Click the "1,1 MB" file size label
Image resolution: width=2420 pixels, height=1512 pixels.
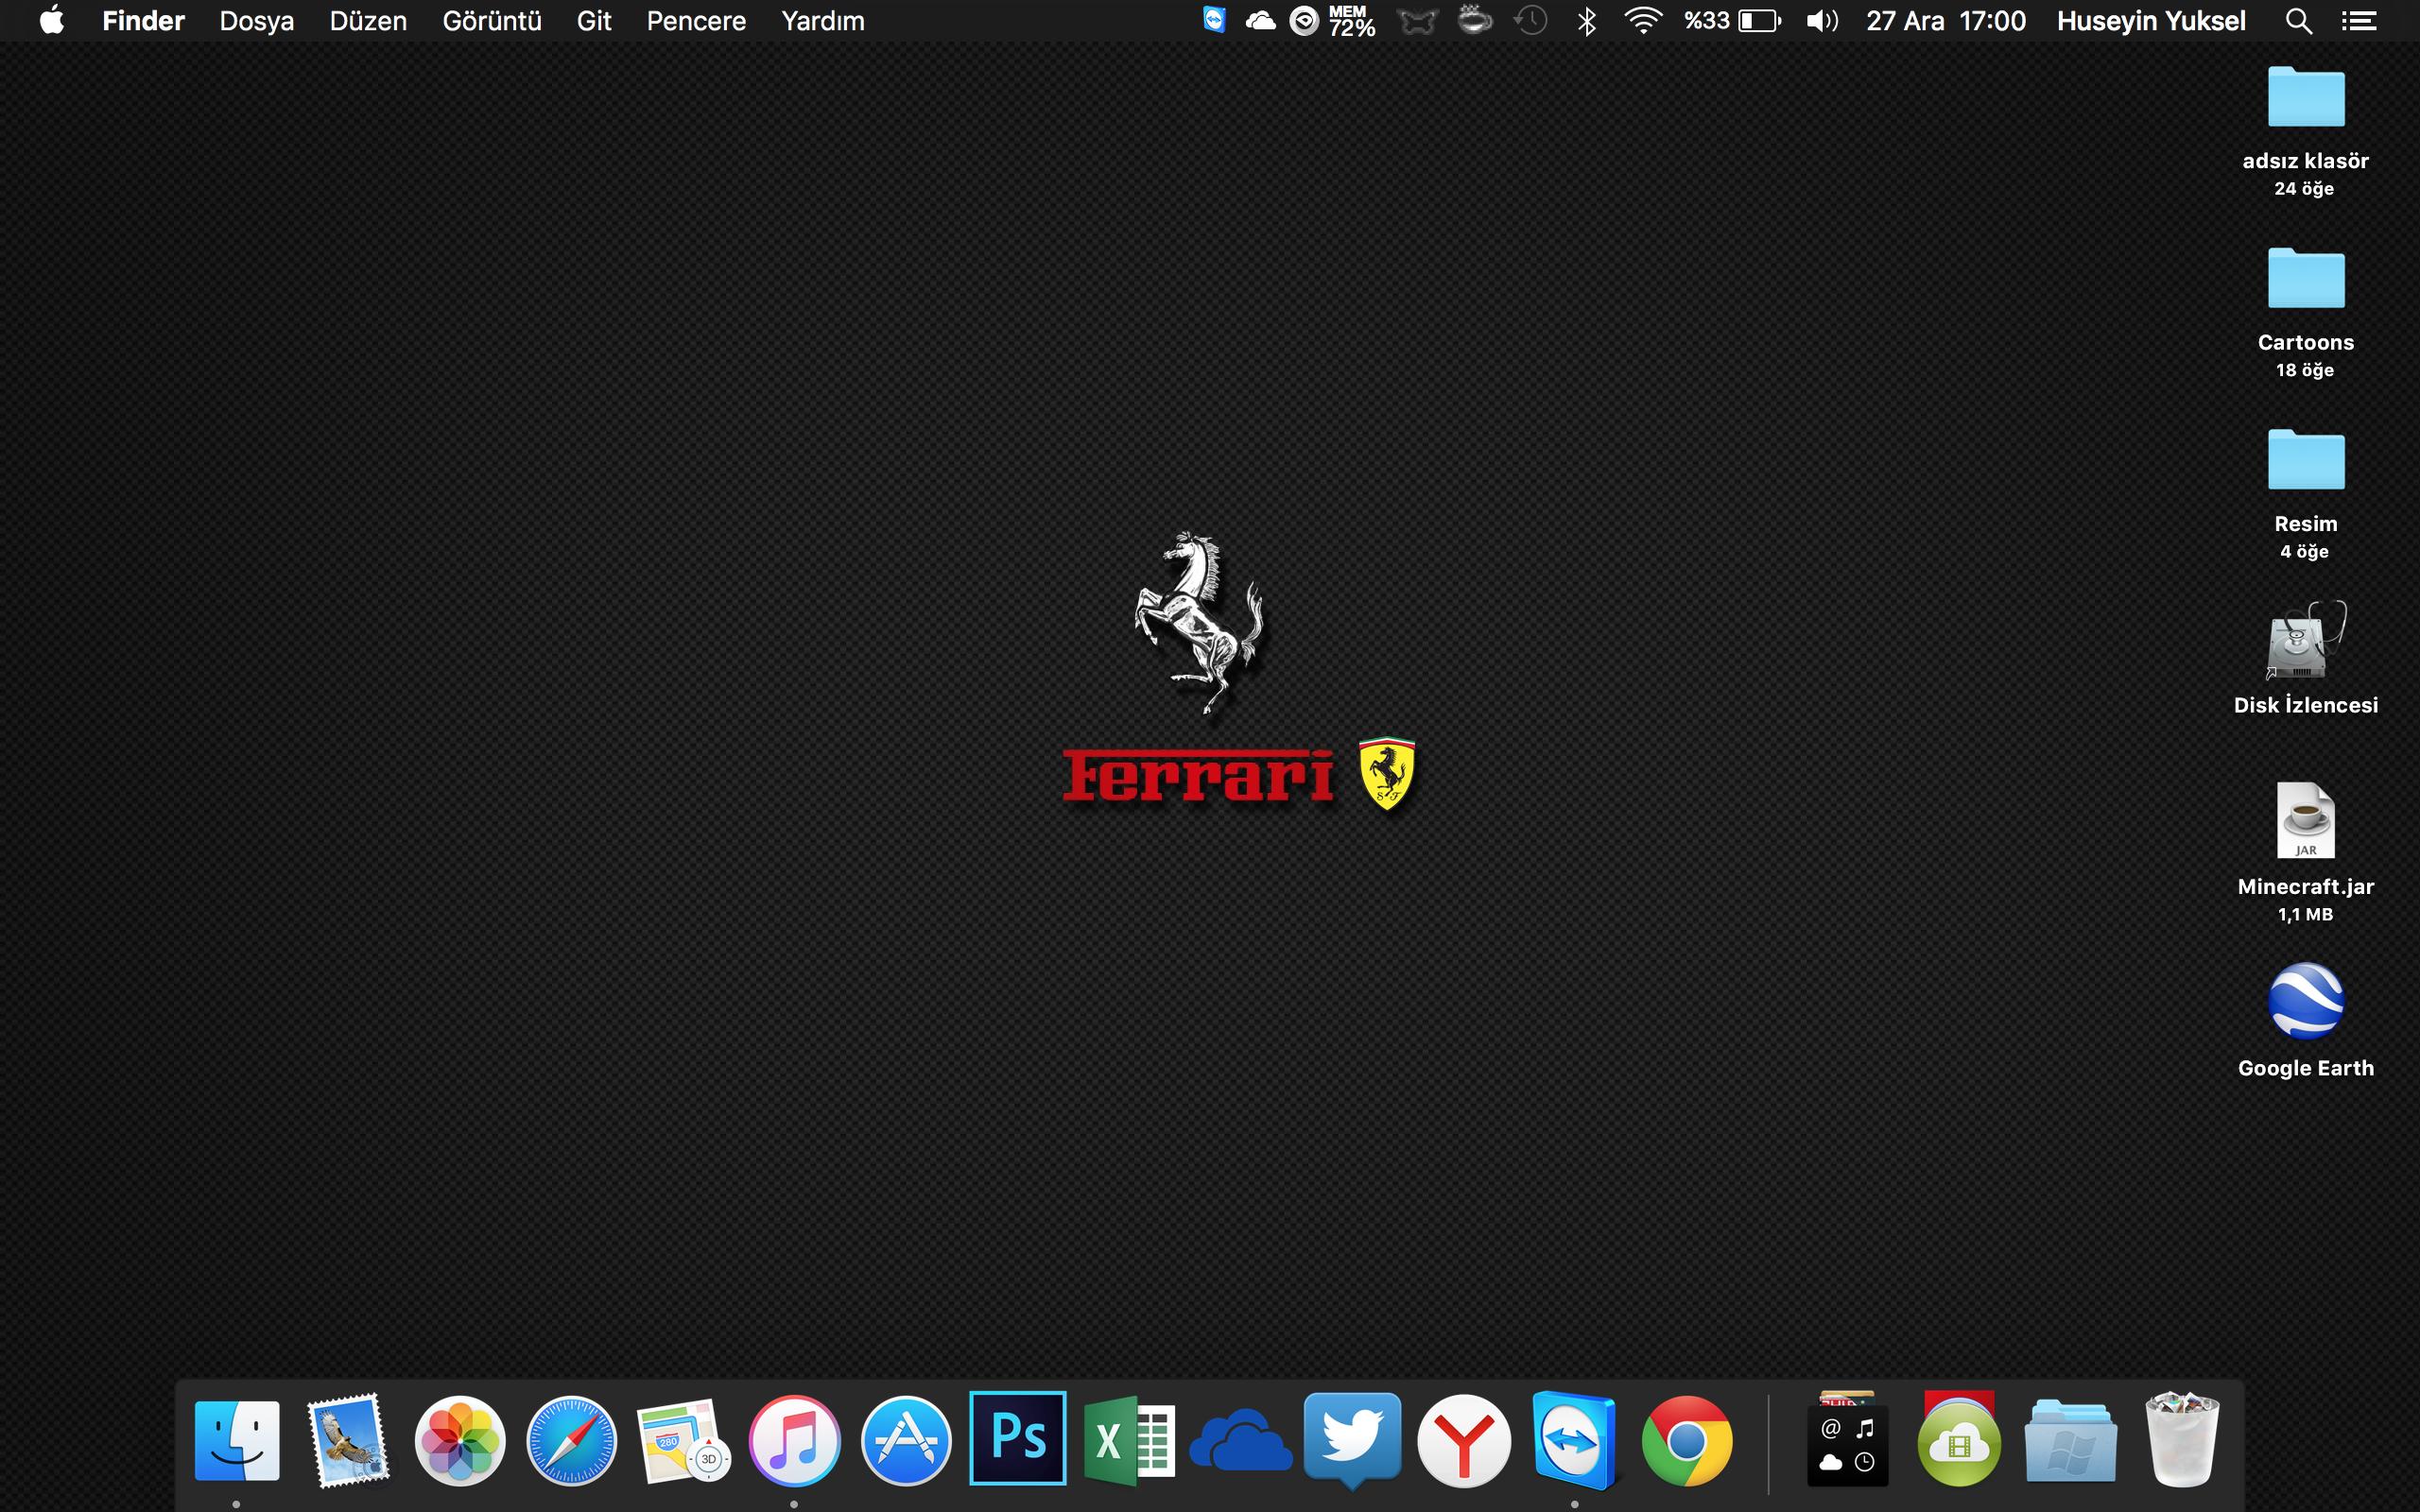tap(2305, 914)
